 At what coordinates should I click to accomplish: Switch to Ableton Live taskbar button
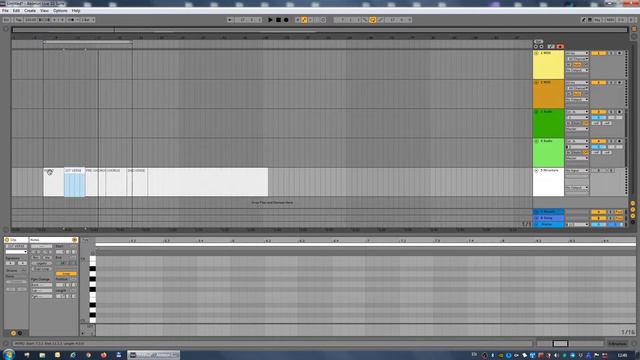tap(153, 355)
